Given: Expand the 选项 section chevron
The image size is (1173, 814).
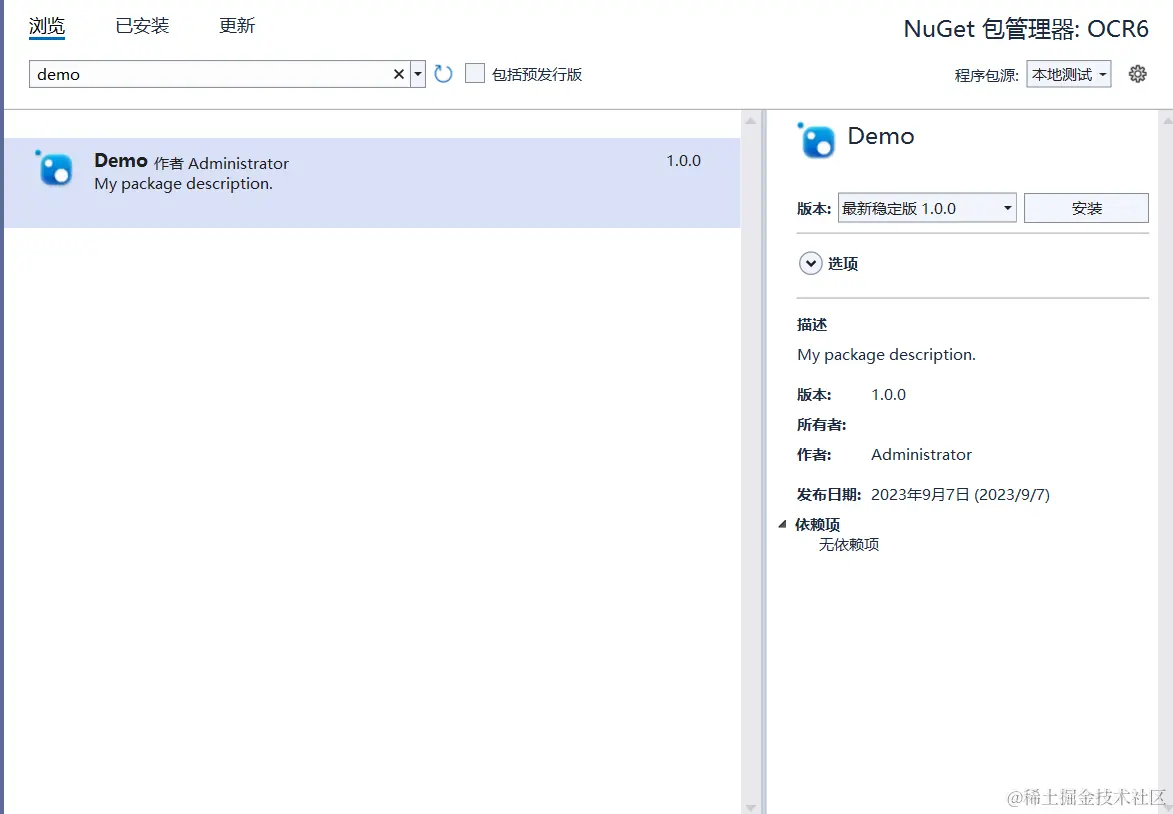Looking at the screenshot, I should pos(810,263).
